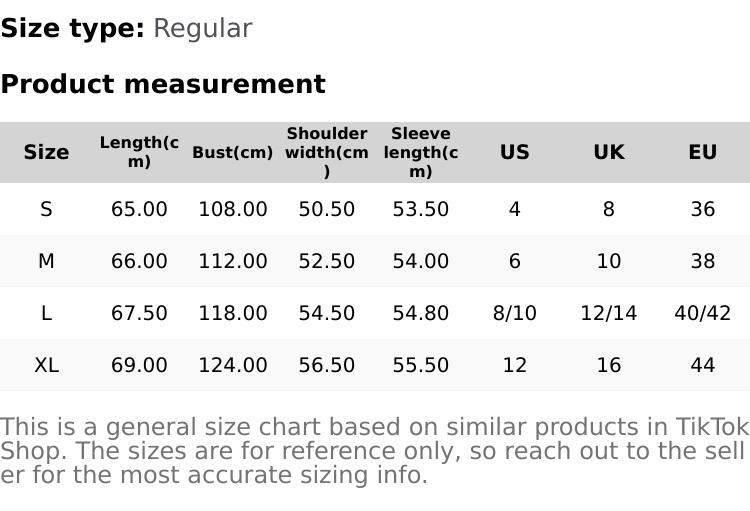Screen dimensions: 750x511
Task: Select the 40/42 EU size cell
Action: (x=703, y=313)
